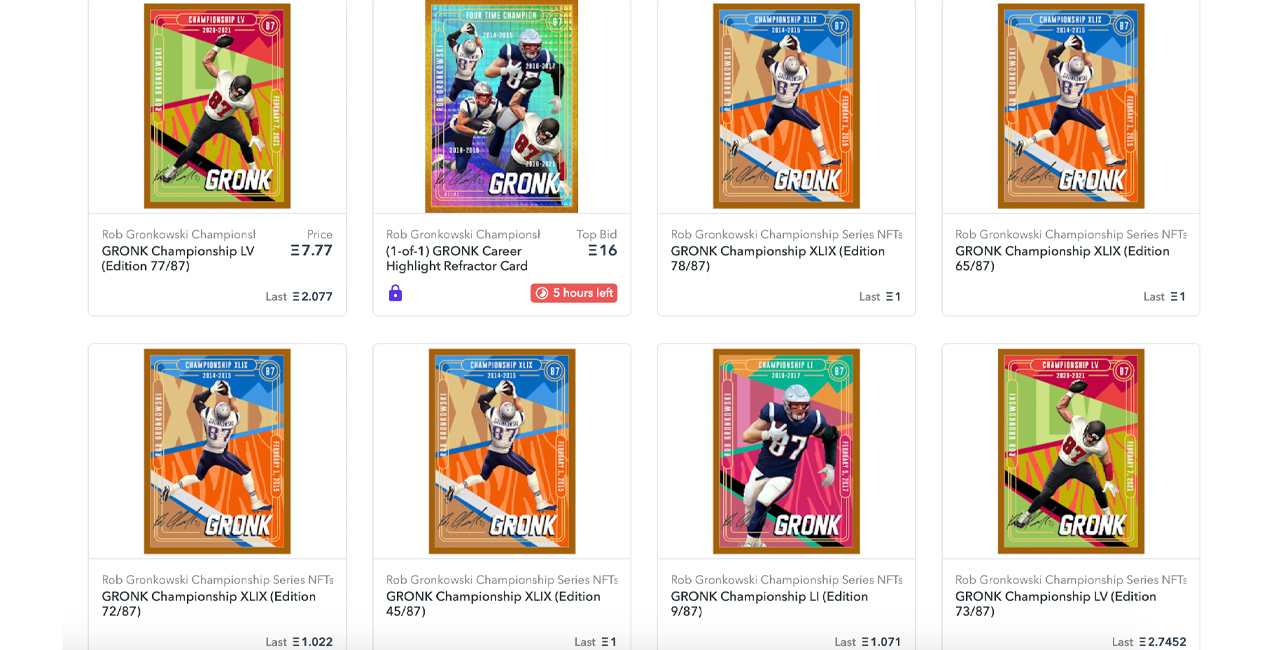The image size is (1280, 650).
Task: Click title GRONK Championship LV (Edition 77/87)
Action: coord(178,259)
